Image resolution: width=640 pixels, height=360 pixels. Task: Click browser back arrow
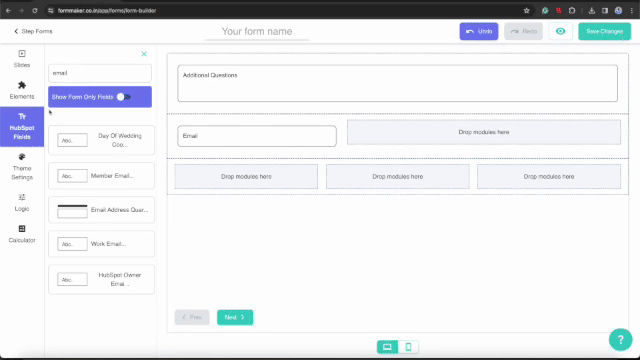point(8,11)
